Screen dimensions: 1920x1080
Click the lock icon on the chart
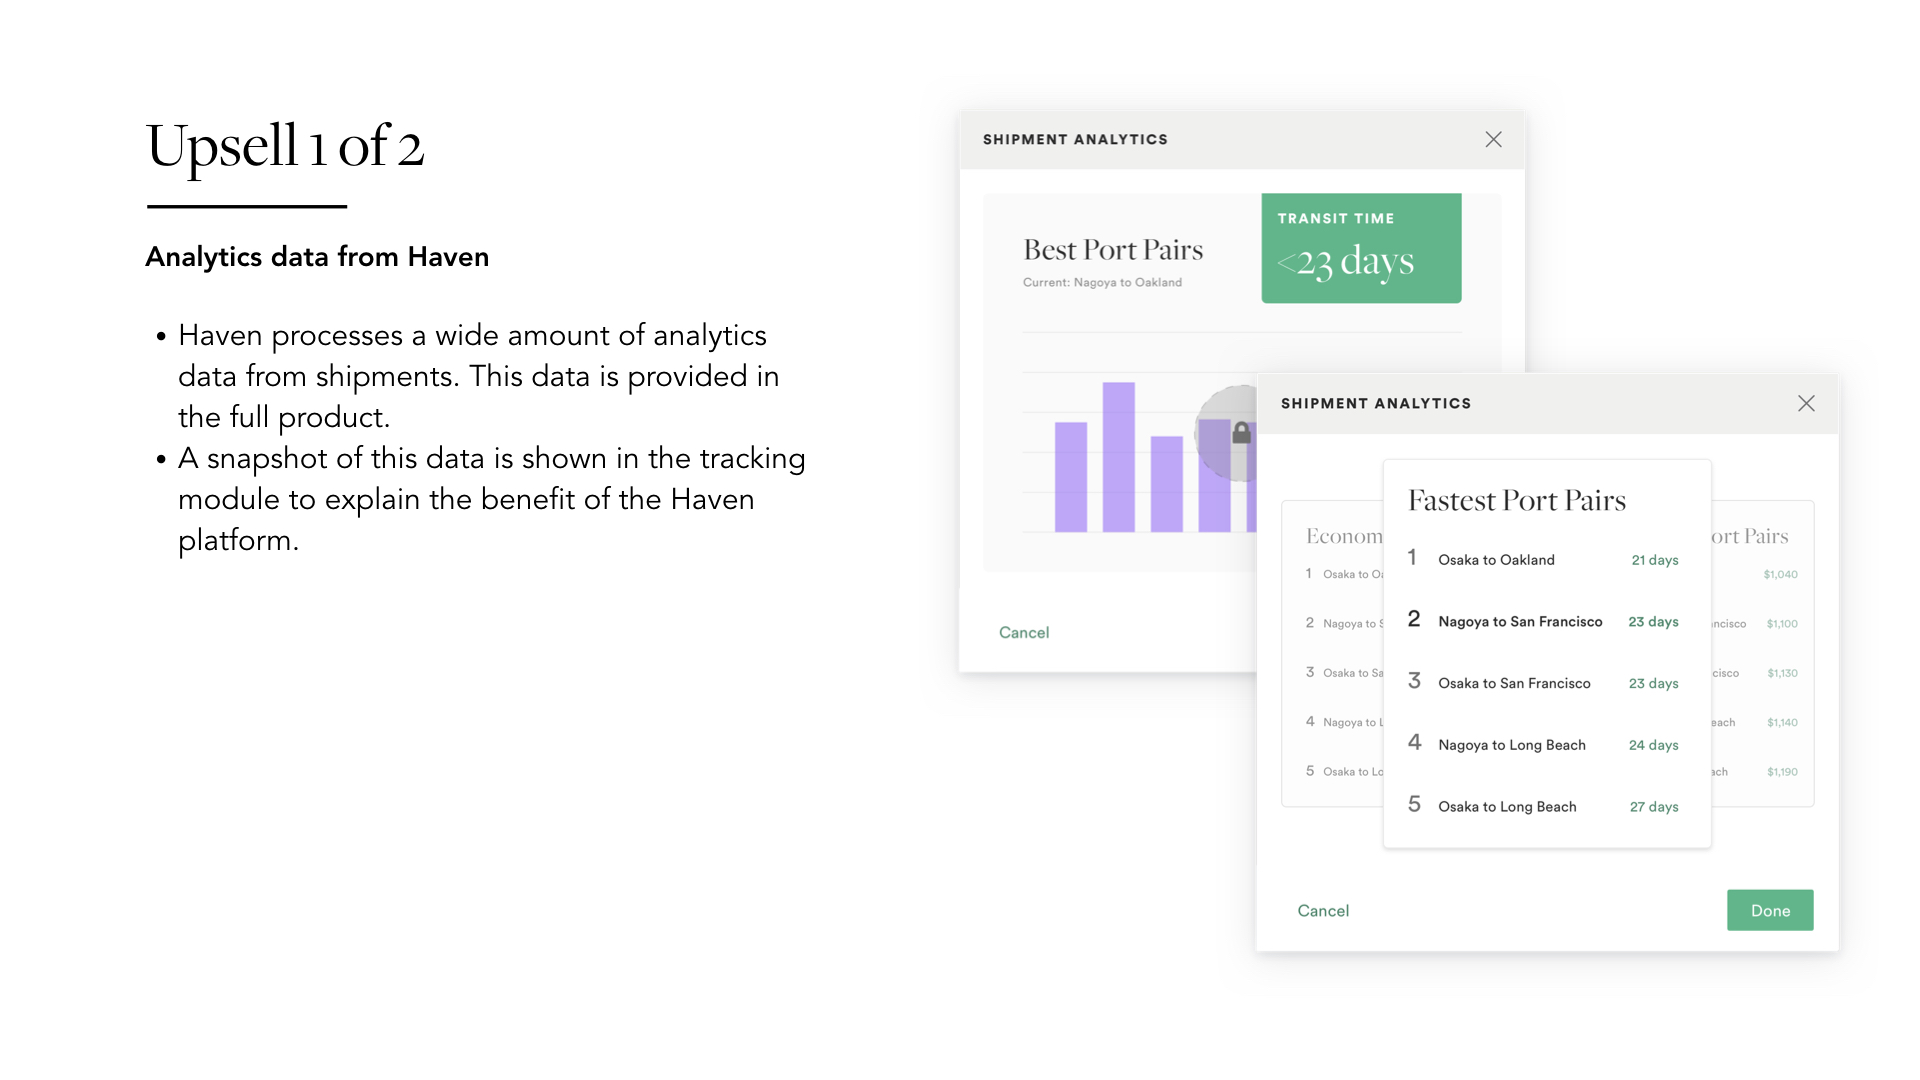coord(1241,433)
